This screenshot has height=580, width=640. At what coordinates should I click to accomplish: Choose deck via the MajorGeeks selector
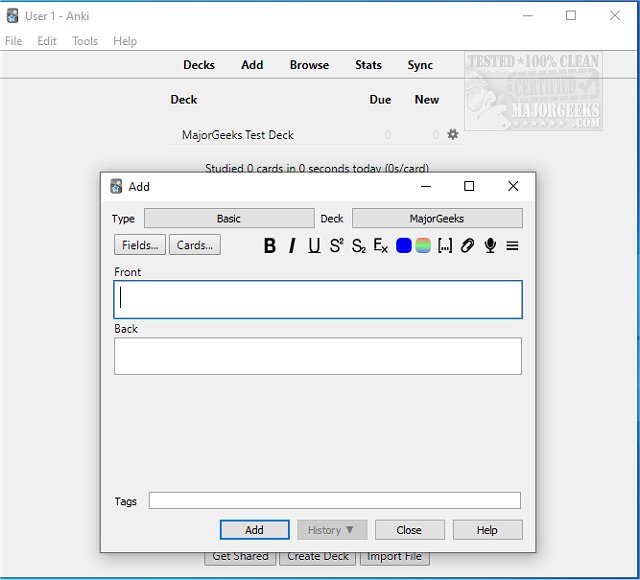[437, 218]
